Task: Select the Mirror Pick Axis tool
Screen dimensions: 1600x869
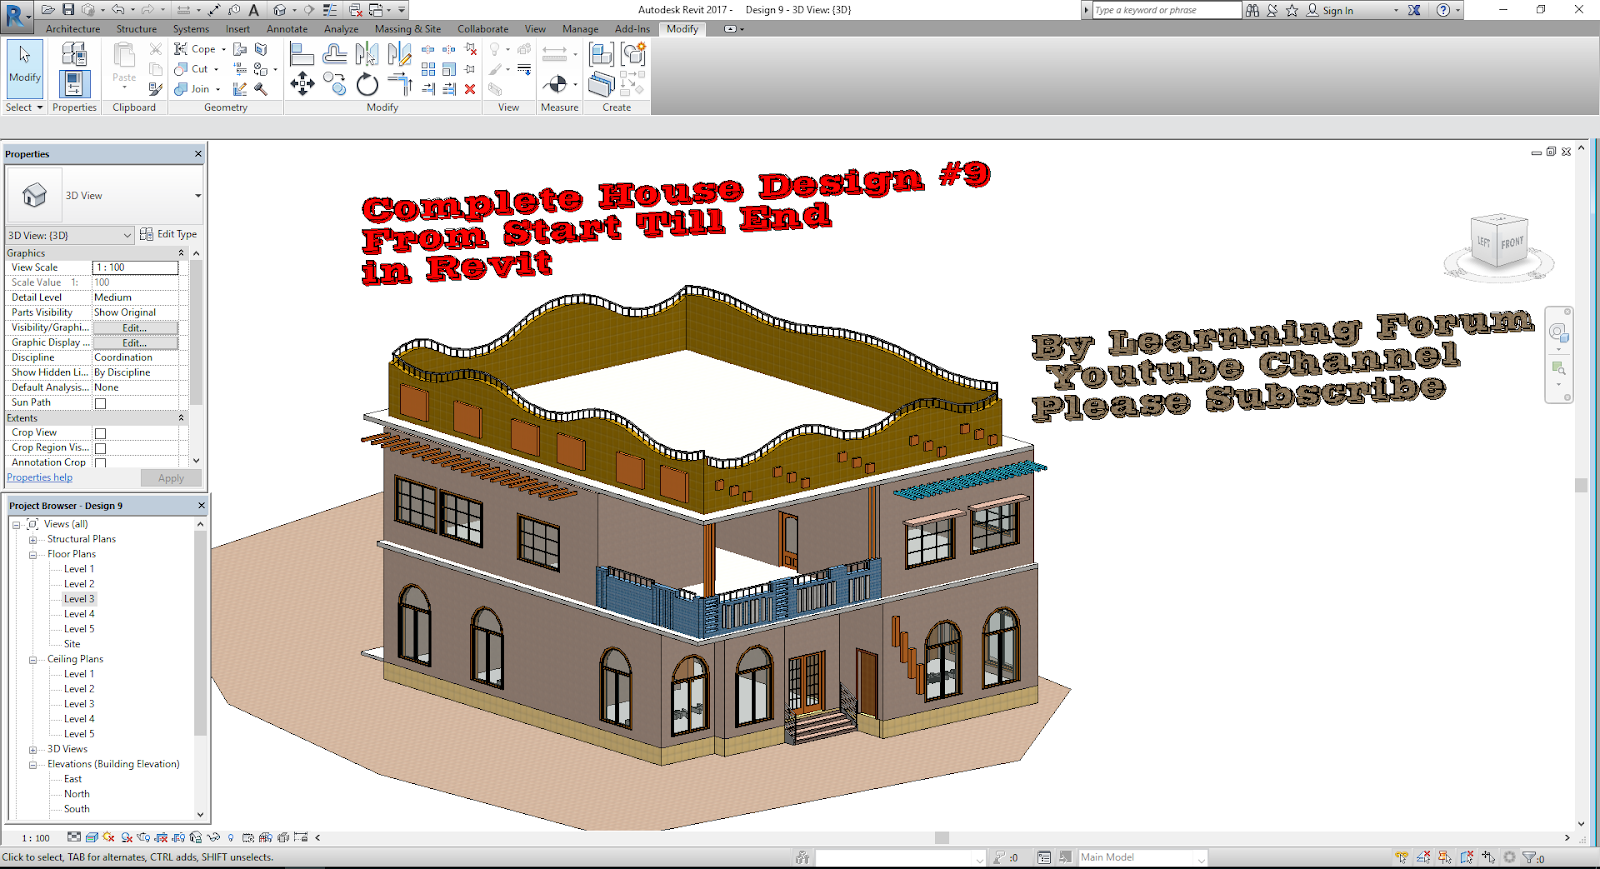Action: click(x=367, y=53)
